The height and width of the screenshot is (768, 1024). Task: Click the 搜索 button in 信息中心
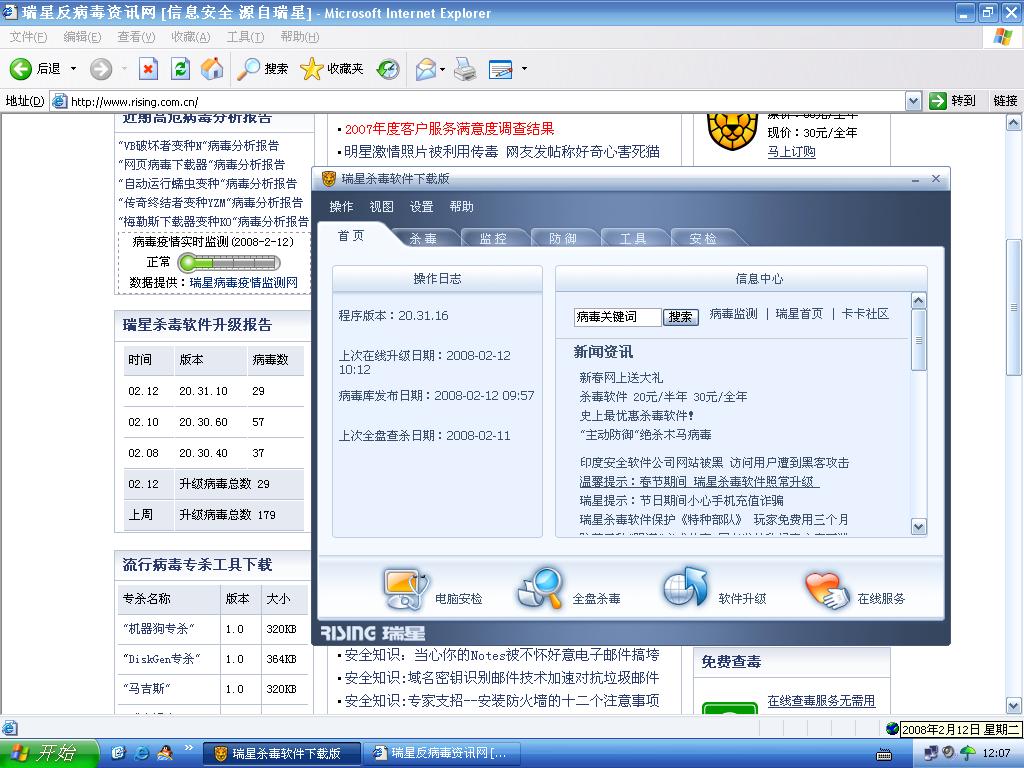coord(680,317)
